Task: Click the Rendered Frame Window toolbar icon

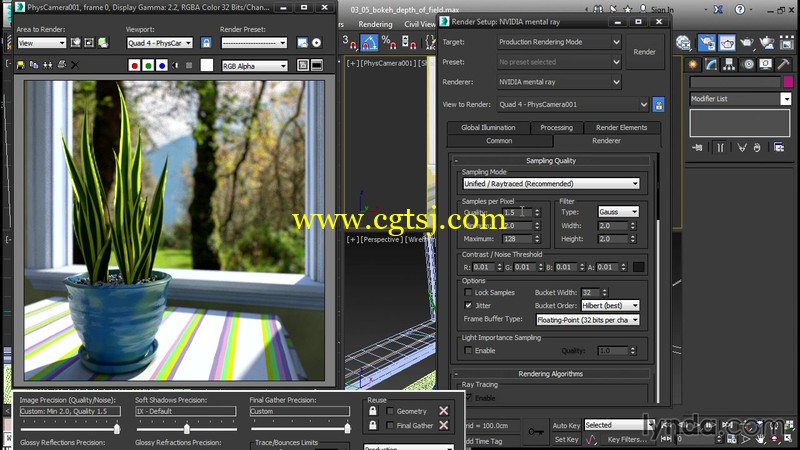Action: tap(727, 43)
